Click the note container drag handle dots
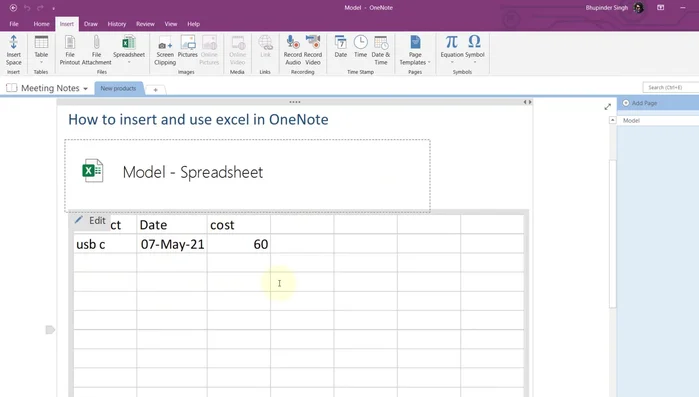The image size is (699, 397). tap(295, 102)
